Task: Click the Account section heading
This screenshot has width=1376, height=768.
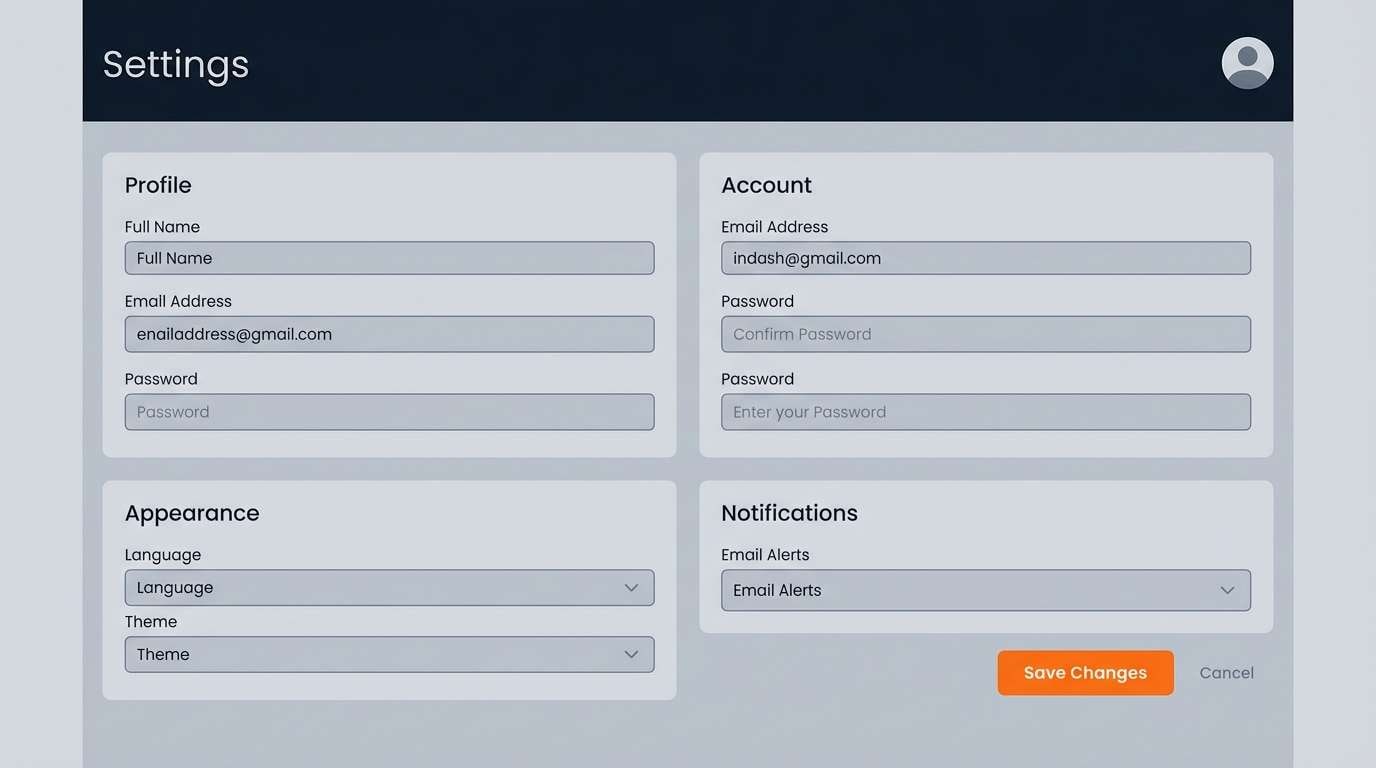Action: pos(767,185)
